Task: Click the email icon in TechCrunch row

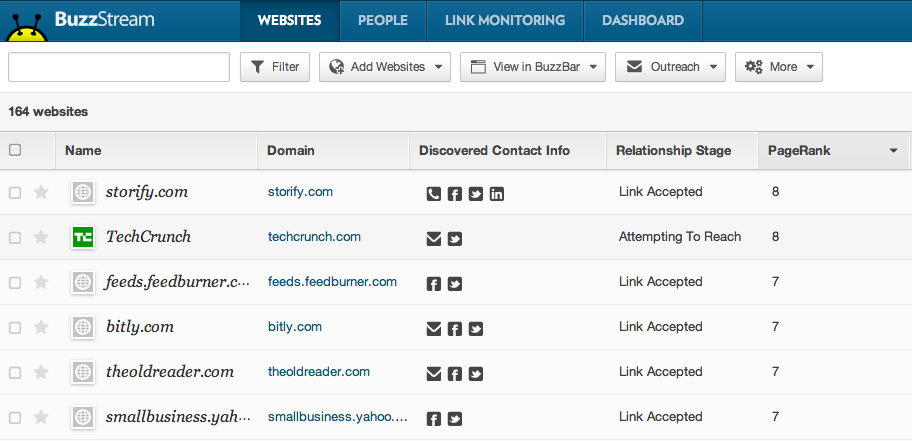Action: click(434, 239)
